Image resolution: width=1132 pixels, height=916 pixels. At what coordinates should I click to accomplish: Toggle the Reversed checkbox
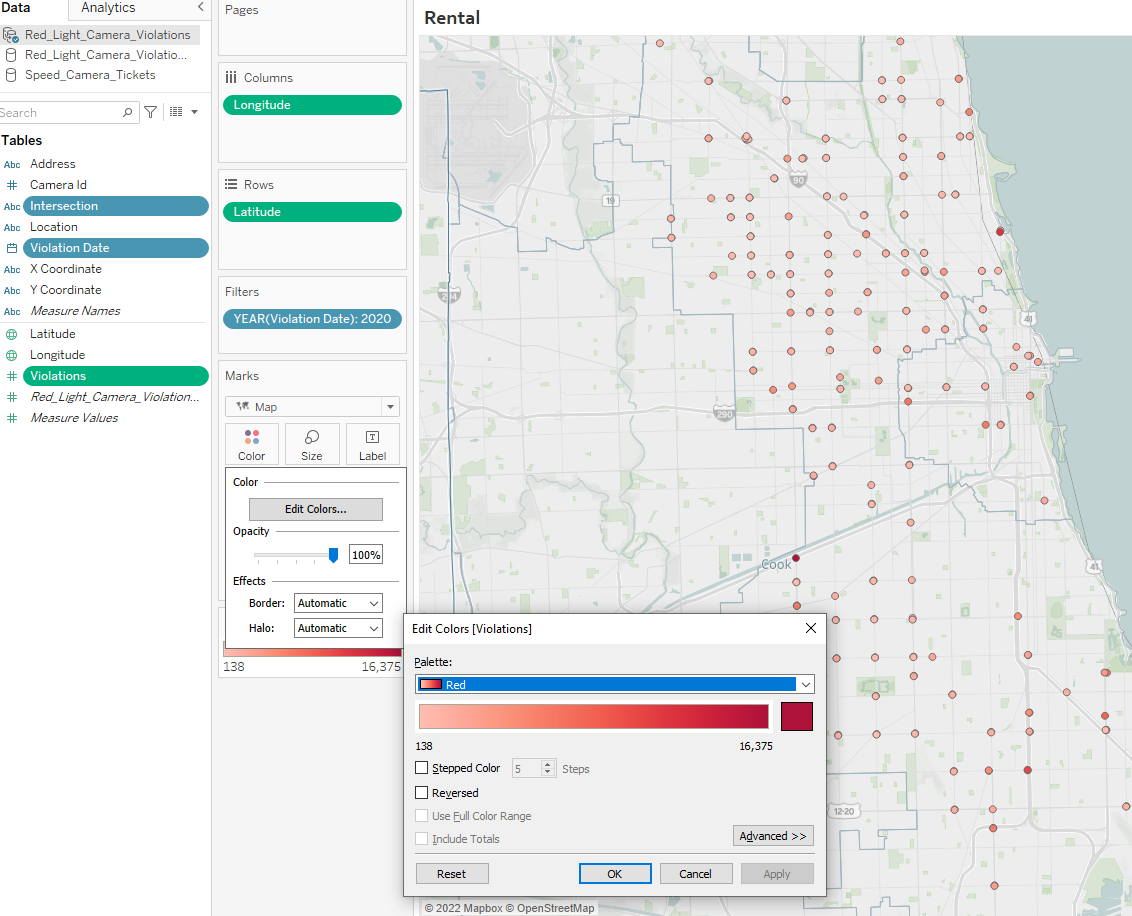(422, 792)
